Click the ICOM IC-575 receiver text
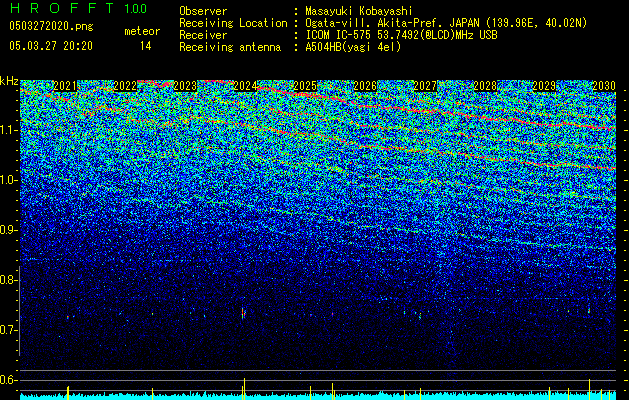The height and width of the screenshot is (400, 629). coord(401,35)
